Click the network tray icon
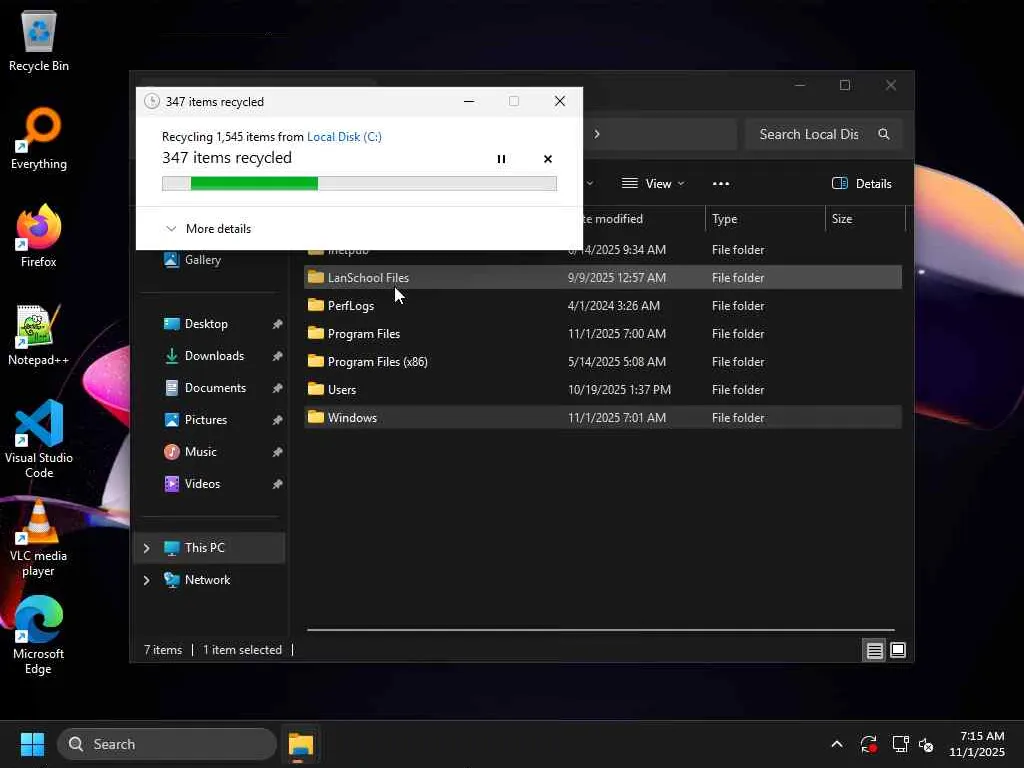 901,744
